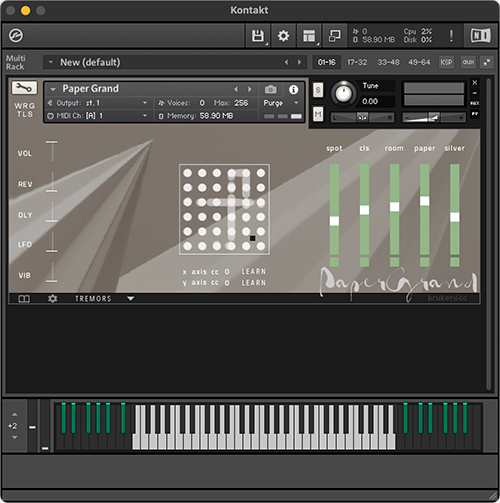This screenshot has height=503, width=500.
Task: Switch to rack page 17-32
Action: click(x=357, y=62)
